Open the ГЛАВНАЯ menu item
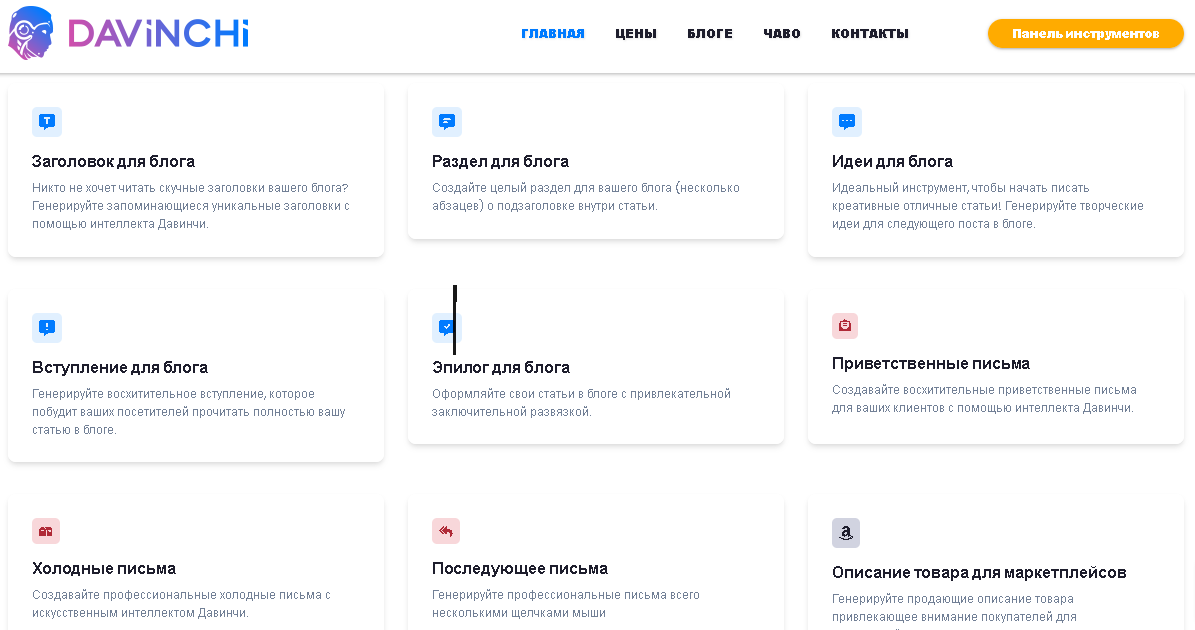The height and width of the screenshot is (630, 1195). [x=553, y=34]
